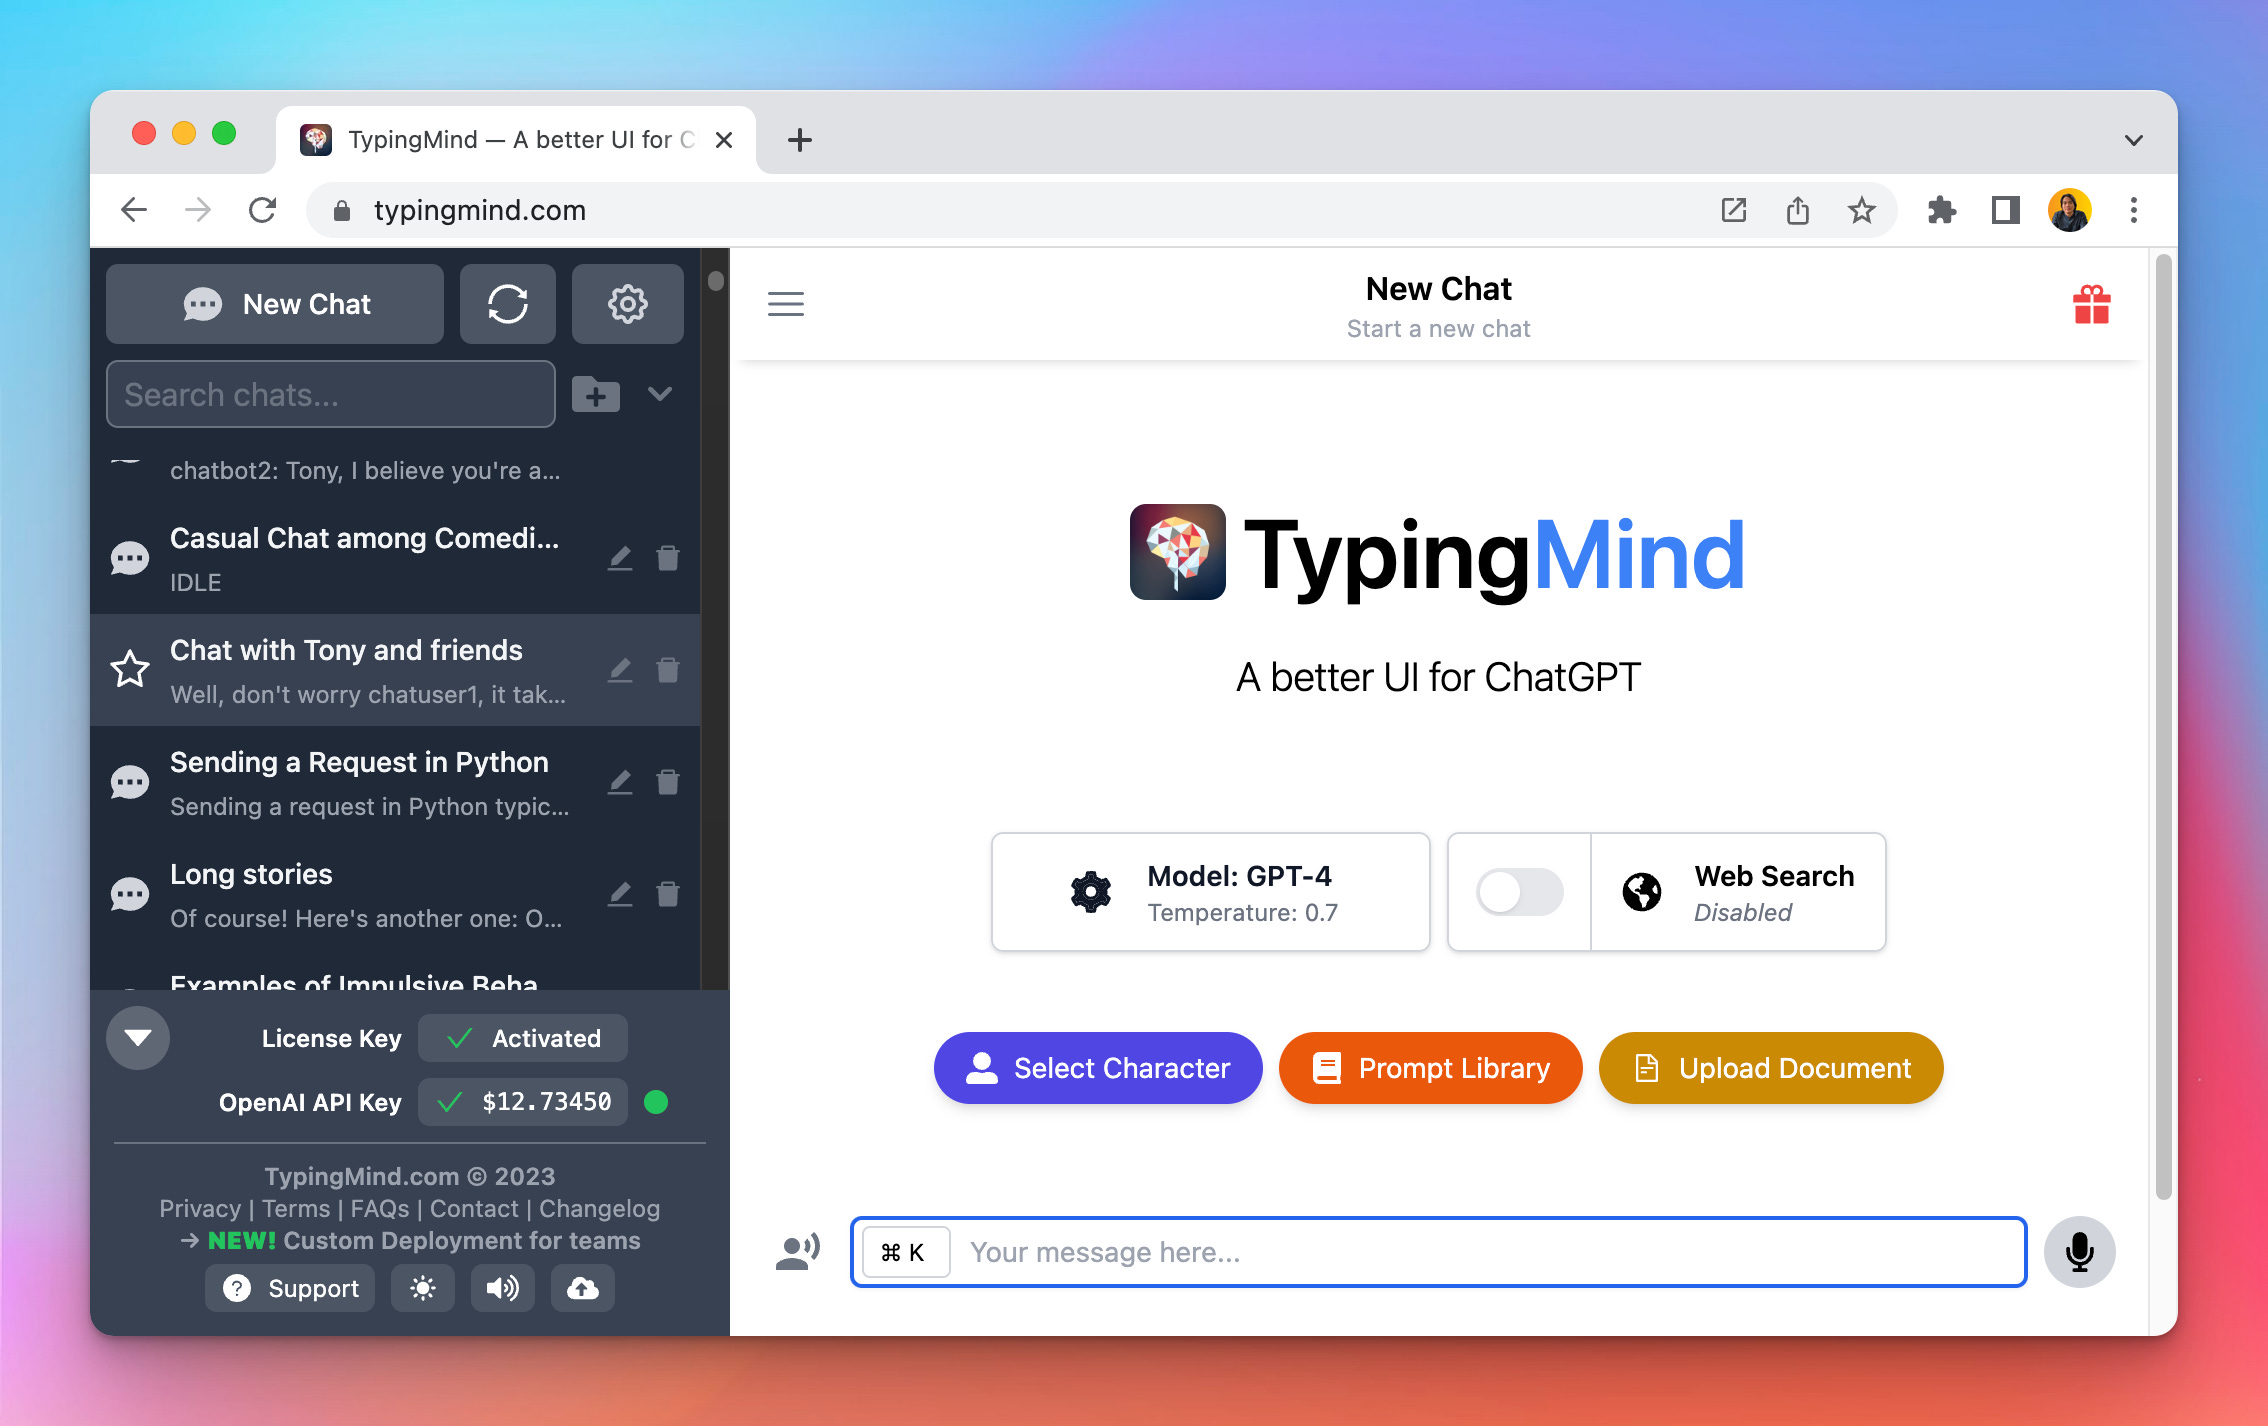Go back in browser history
Screen dimensions: 2268x1426
[134, 210]
